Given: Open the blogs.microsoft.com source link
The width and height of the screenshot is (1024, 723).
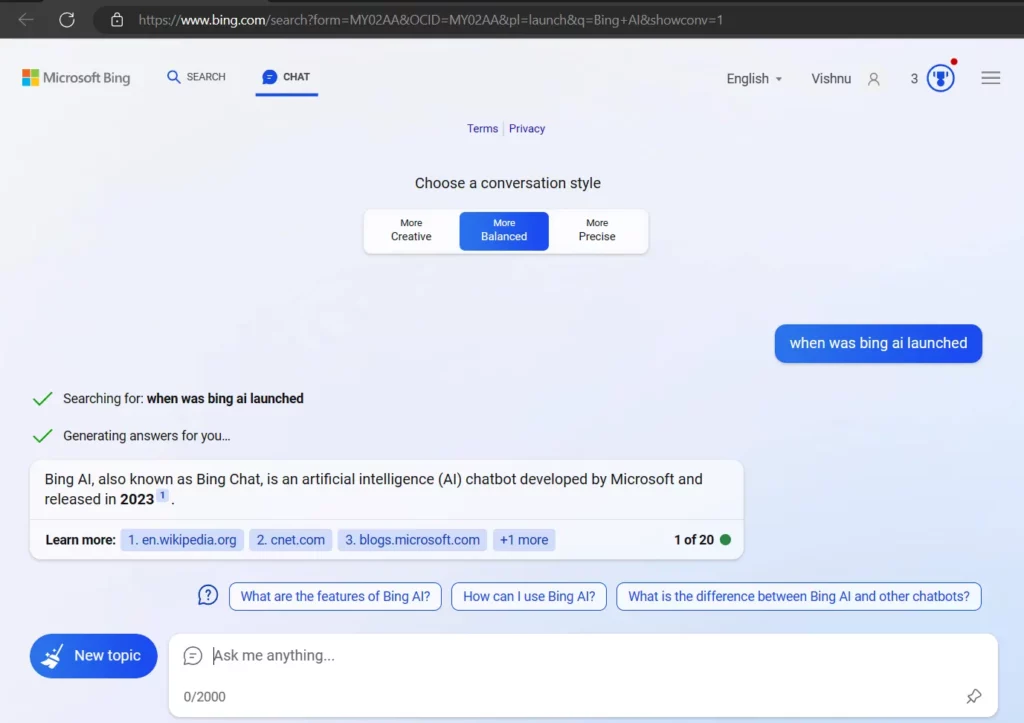Looking at the screenshot, I should (x=412, y=540).
